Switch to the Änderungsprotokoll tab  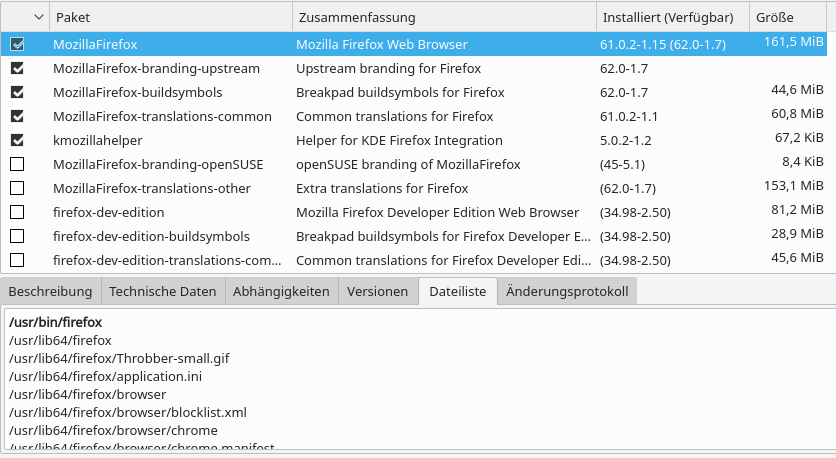[x=567, y=292]
